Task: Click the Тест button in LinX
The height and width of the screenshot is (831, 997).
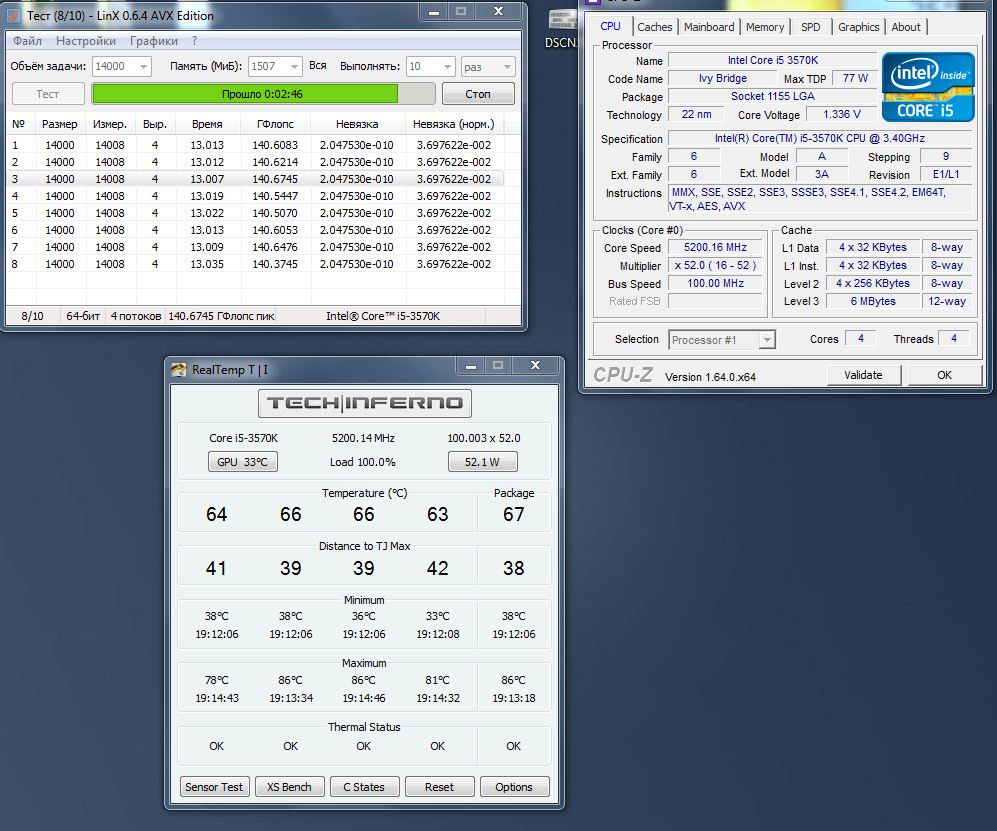Action: [x=48, y=93]
